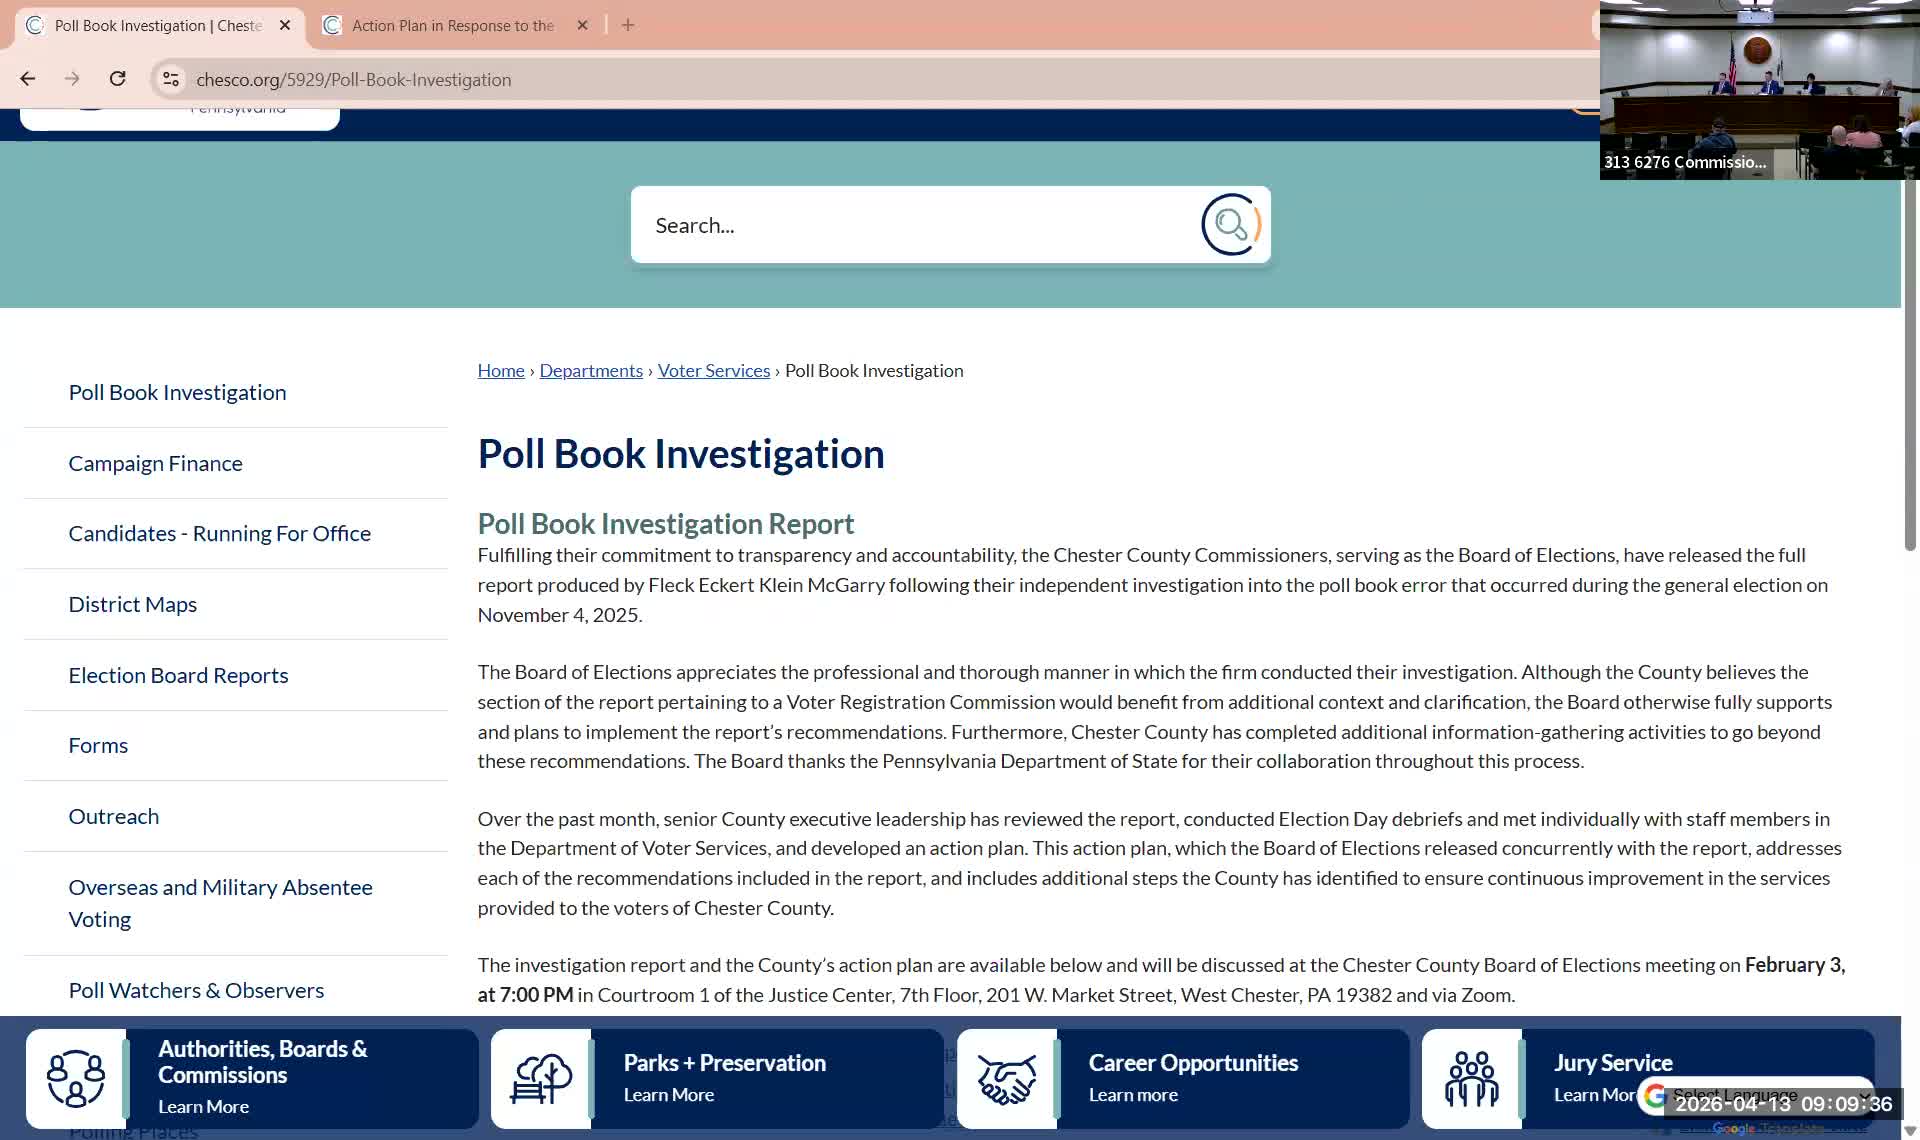Click the Jury Service people icon

point(1471,1078)
